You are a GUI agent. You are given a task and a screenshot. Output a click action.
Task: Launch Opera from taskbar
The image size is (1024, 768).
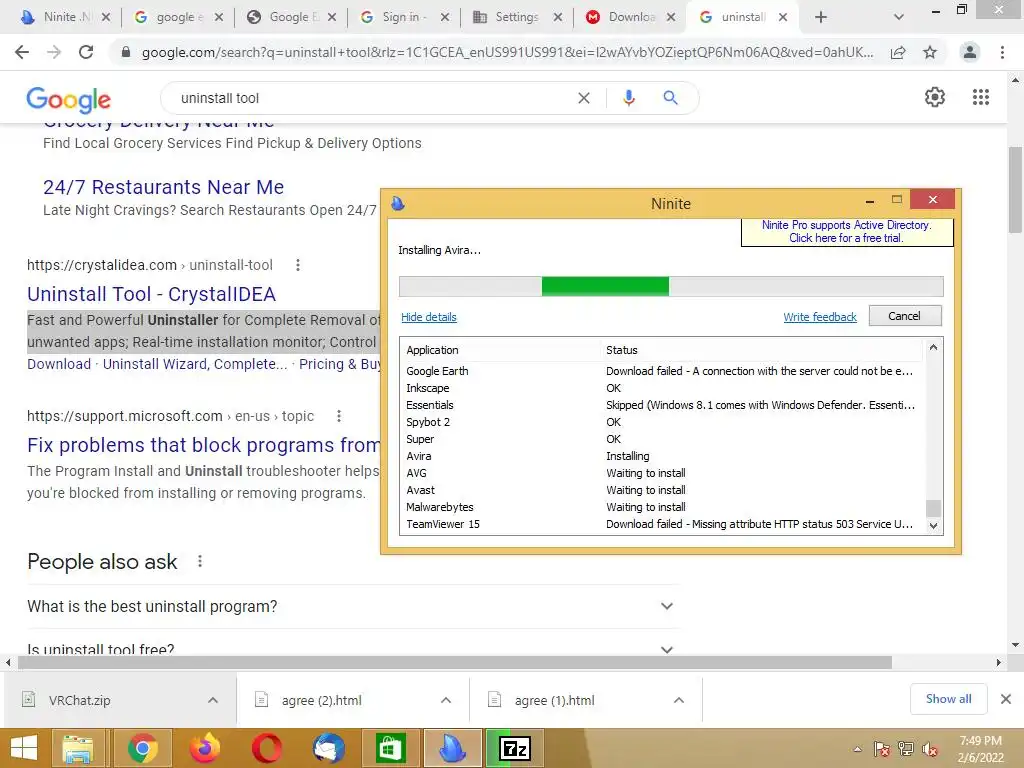point(266,748)
